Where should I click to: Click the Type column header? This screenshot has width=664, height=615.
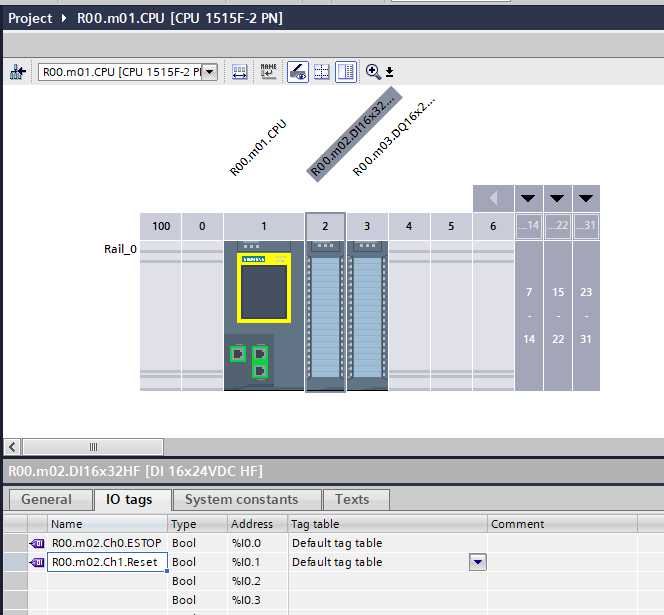[x=198, y=524]
